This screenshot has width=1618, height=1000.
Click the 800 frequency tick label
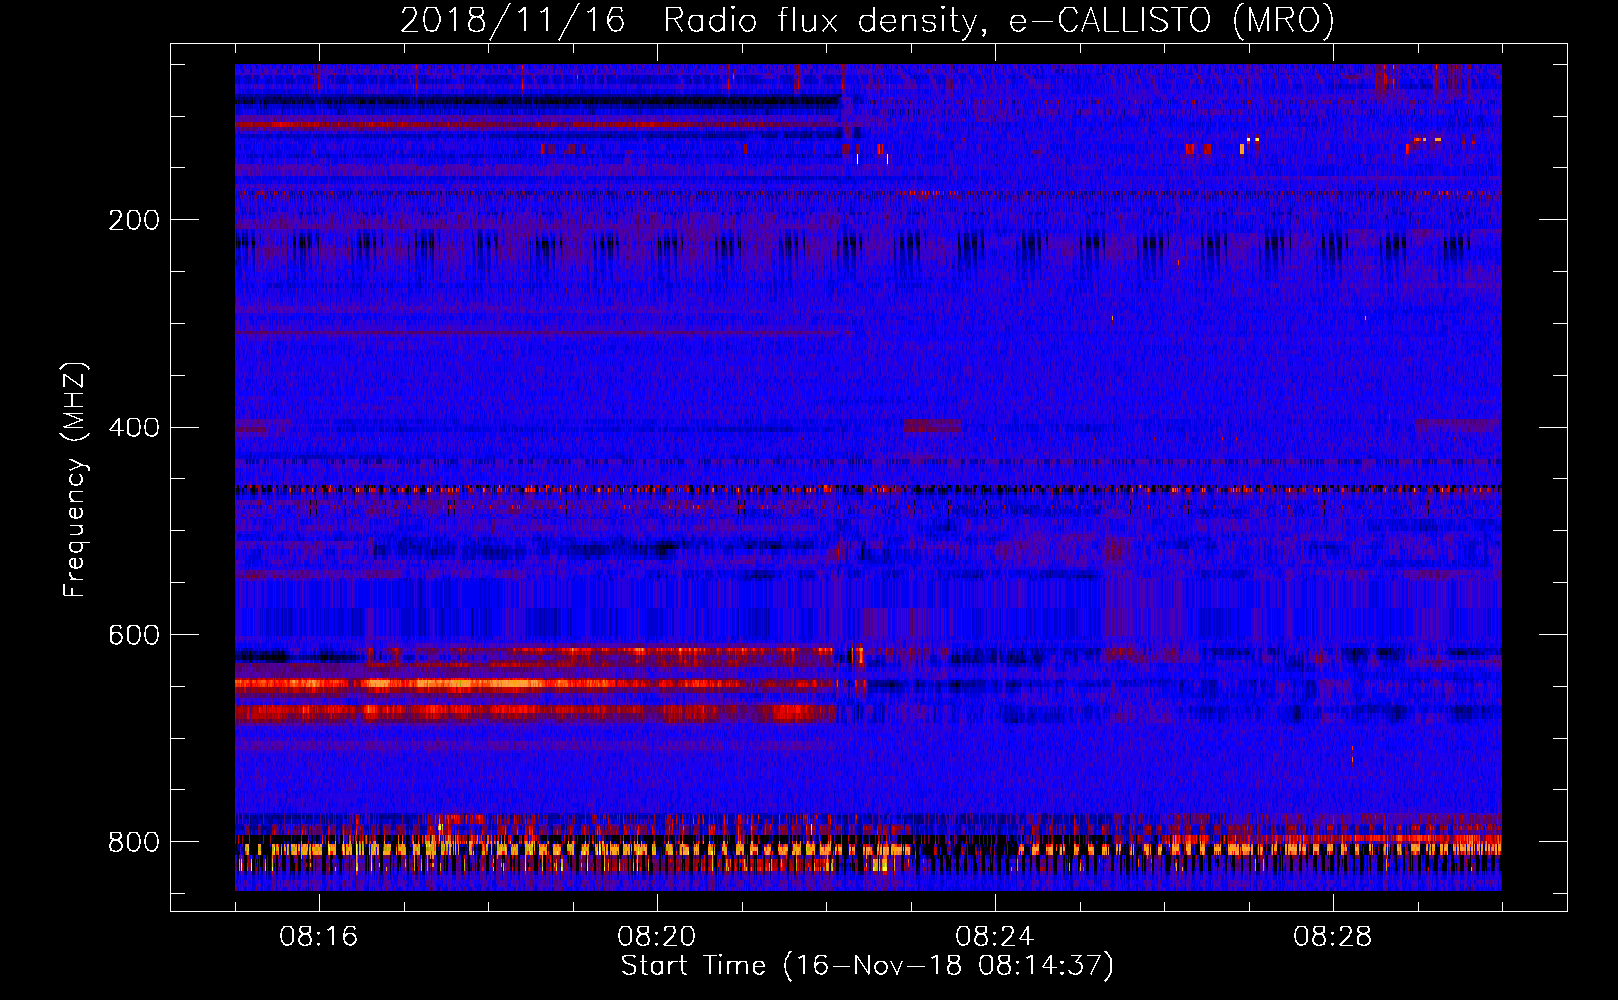133,843
